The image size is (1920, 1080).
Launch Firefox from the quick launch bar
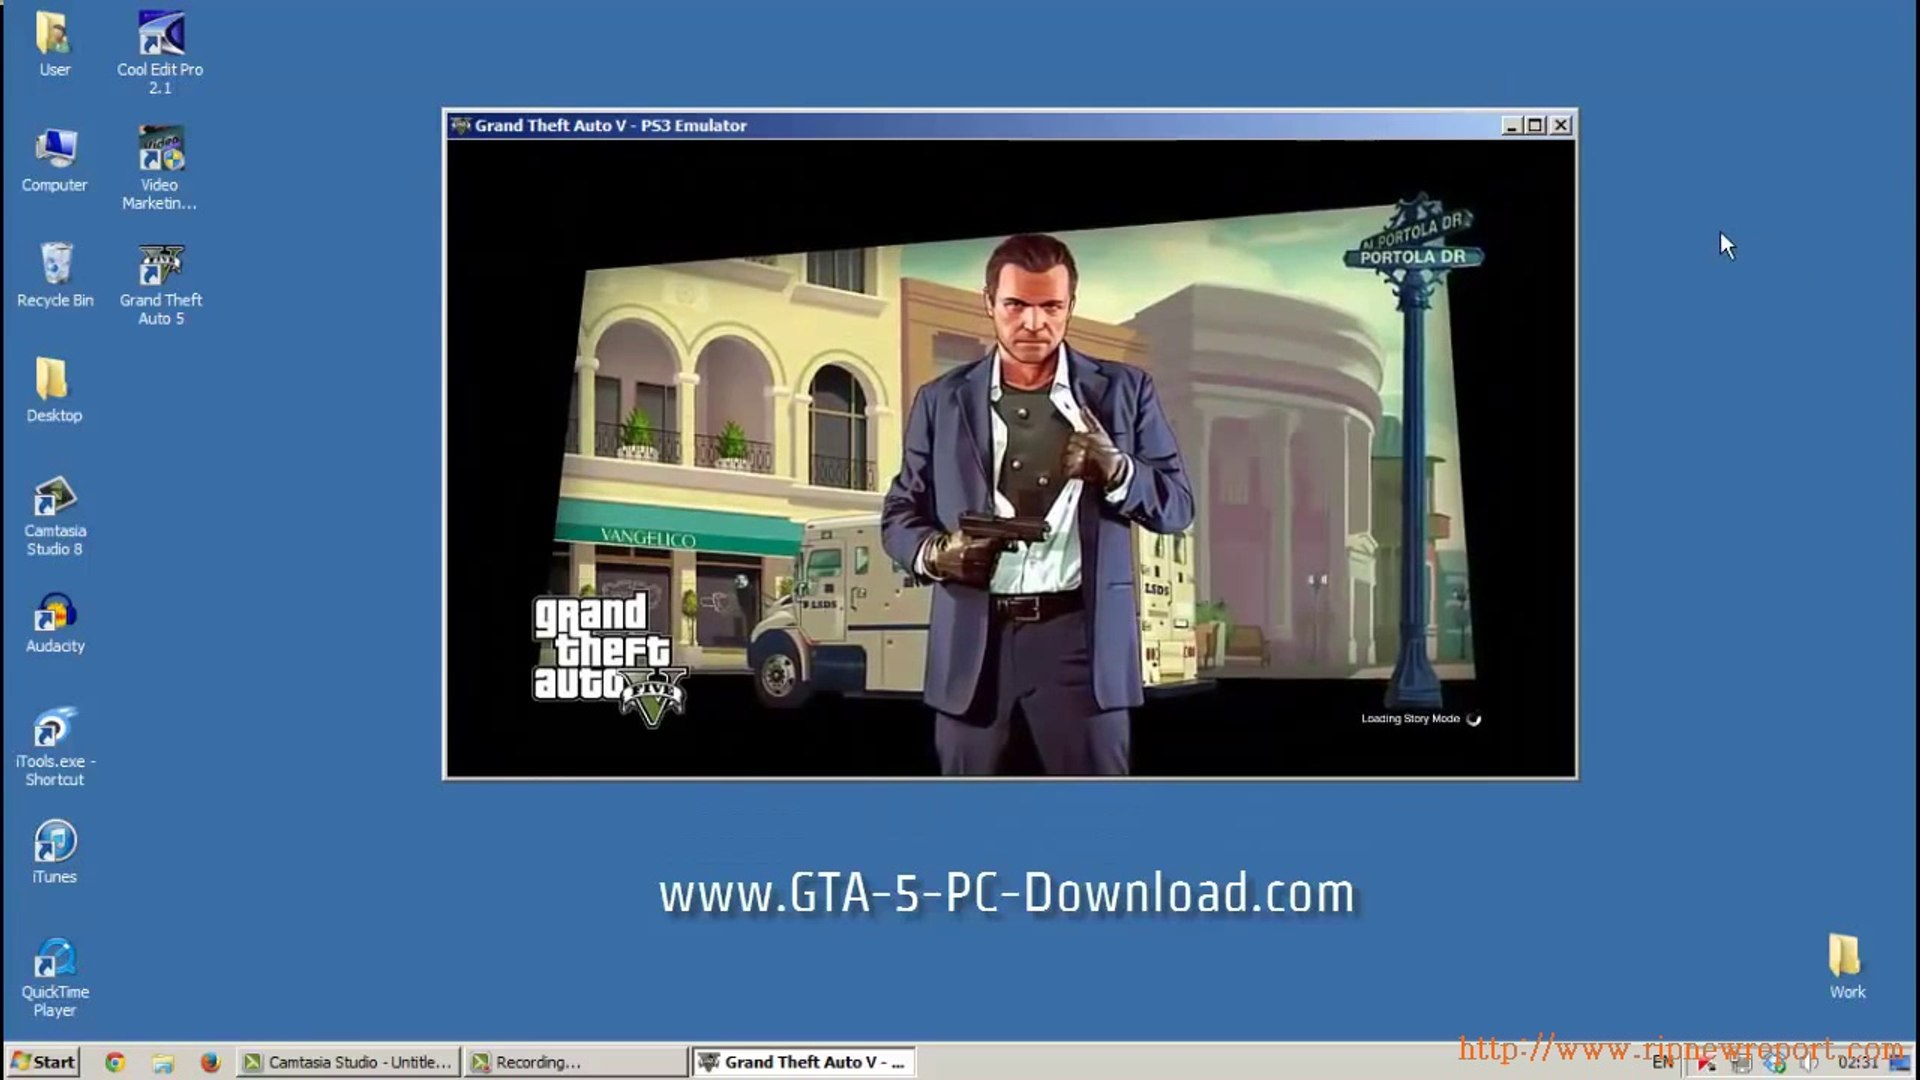(x=210, y=1062)
